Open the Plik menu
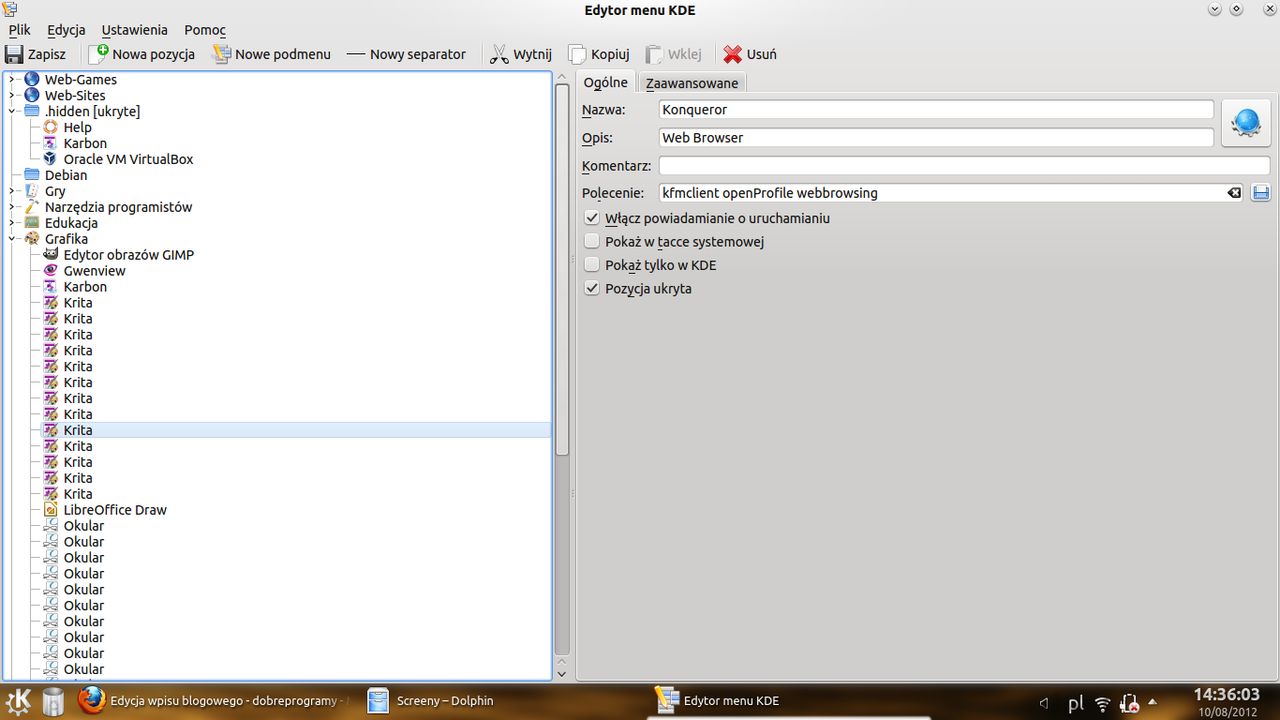The height and width of the screenshot is (720, 1280). pos(19,30)
